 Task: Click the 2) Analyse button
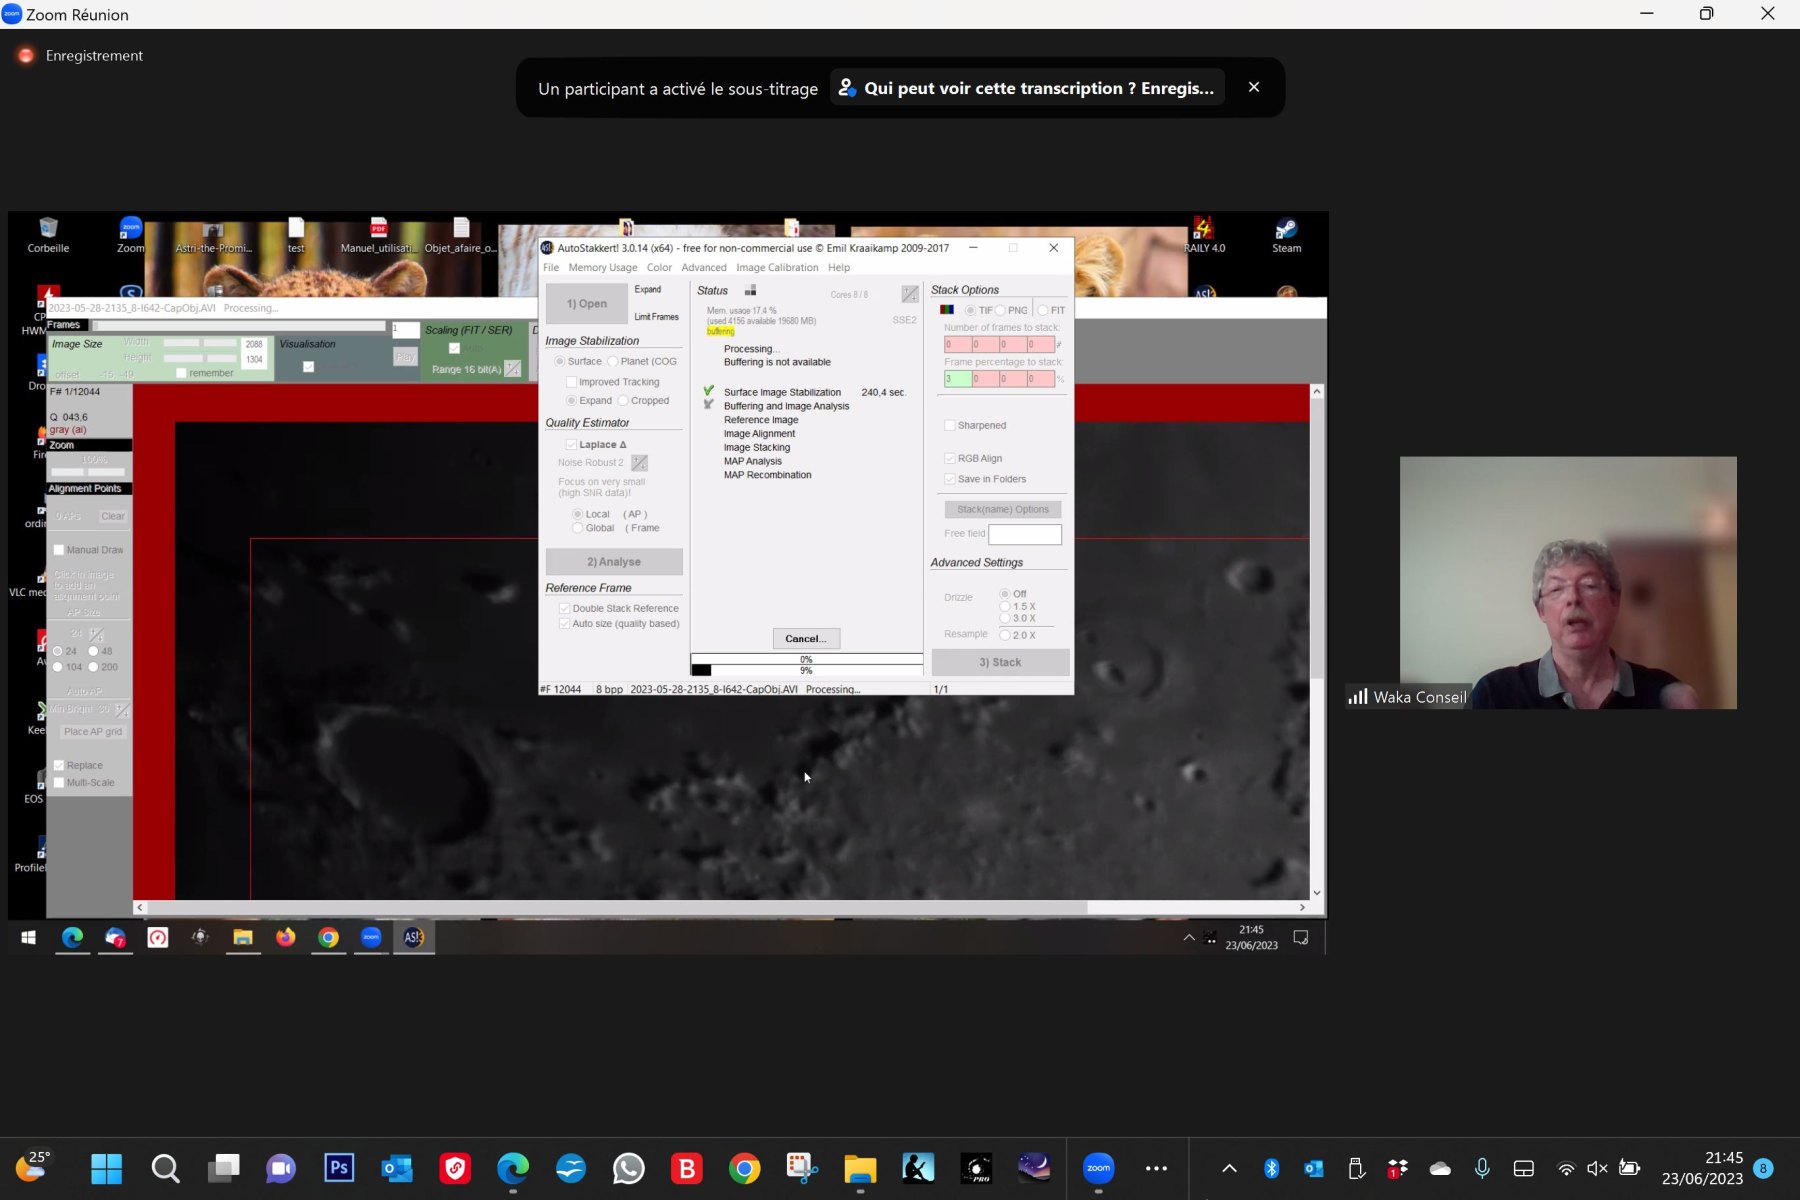click(x=614, y=562)
